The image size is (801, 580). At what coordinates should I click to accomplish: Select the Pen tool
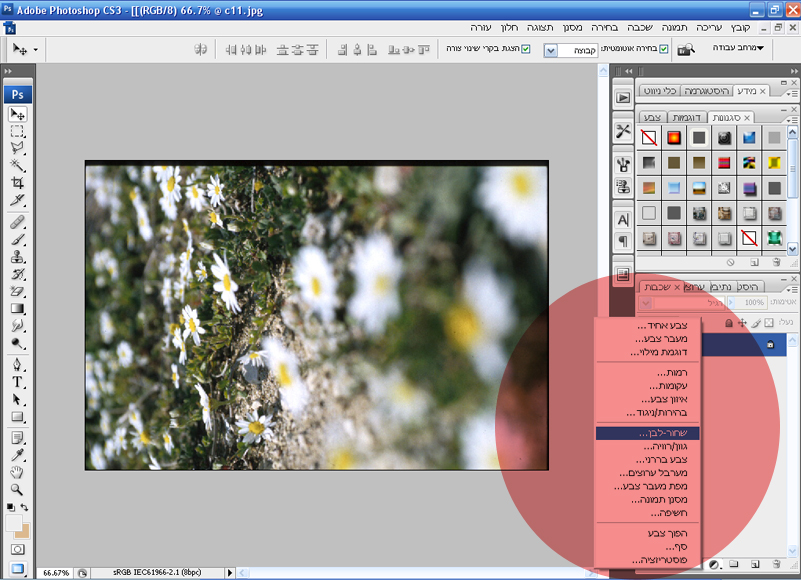click(x=17, y=364)
